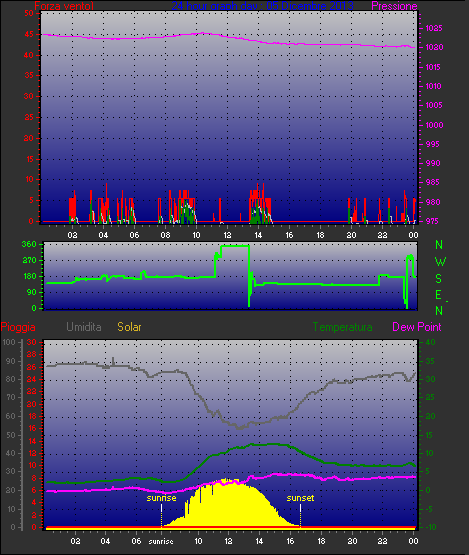The width and height of the screenshot is (469, 555).
Task: Click the 360 degree wind direction tick
Action: pyautogui.click(x=29, y=244)
